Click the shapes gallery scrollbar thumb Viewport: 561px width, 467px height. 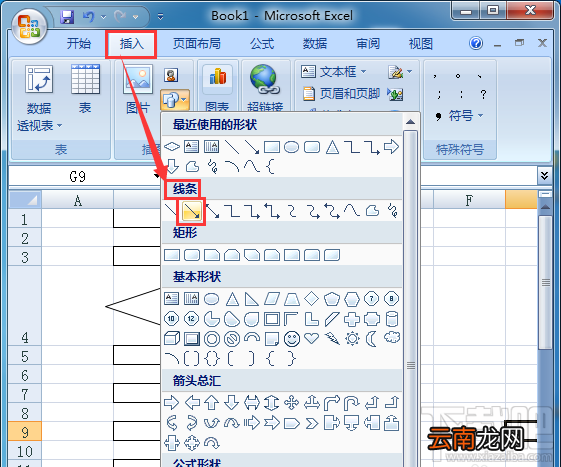pyautogui.click(x=411, y=365)
